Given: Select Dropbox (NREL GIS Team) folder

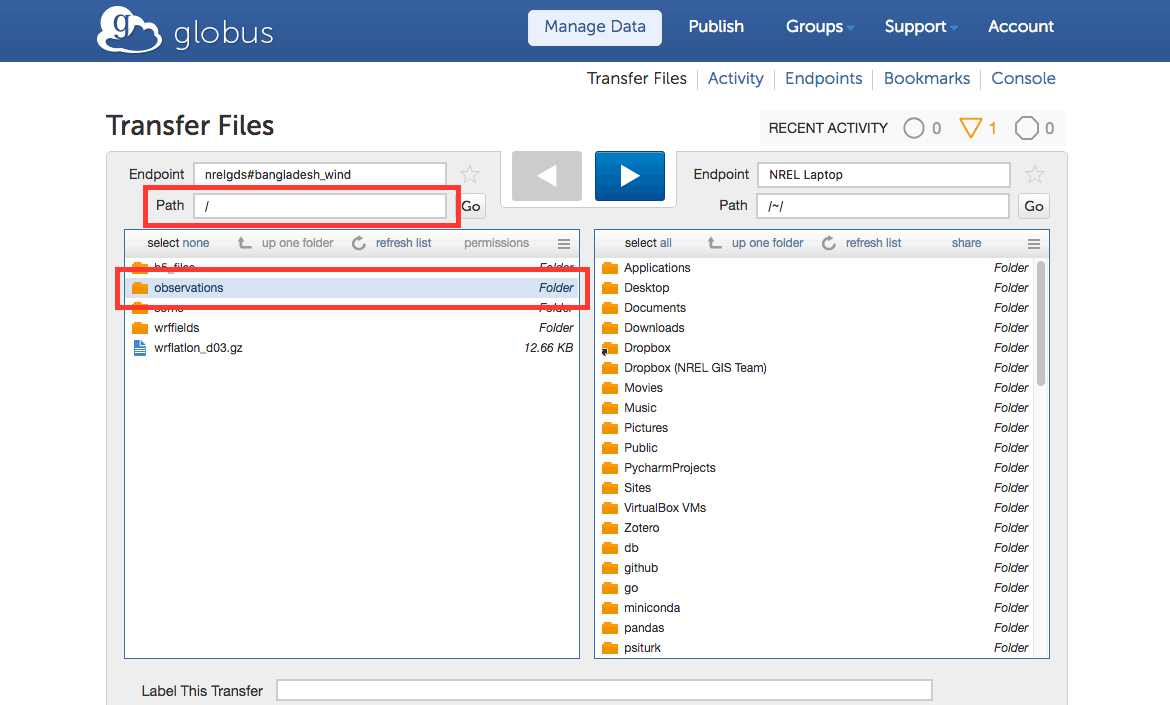Looking at the screenshot, I should 695,368.
